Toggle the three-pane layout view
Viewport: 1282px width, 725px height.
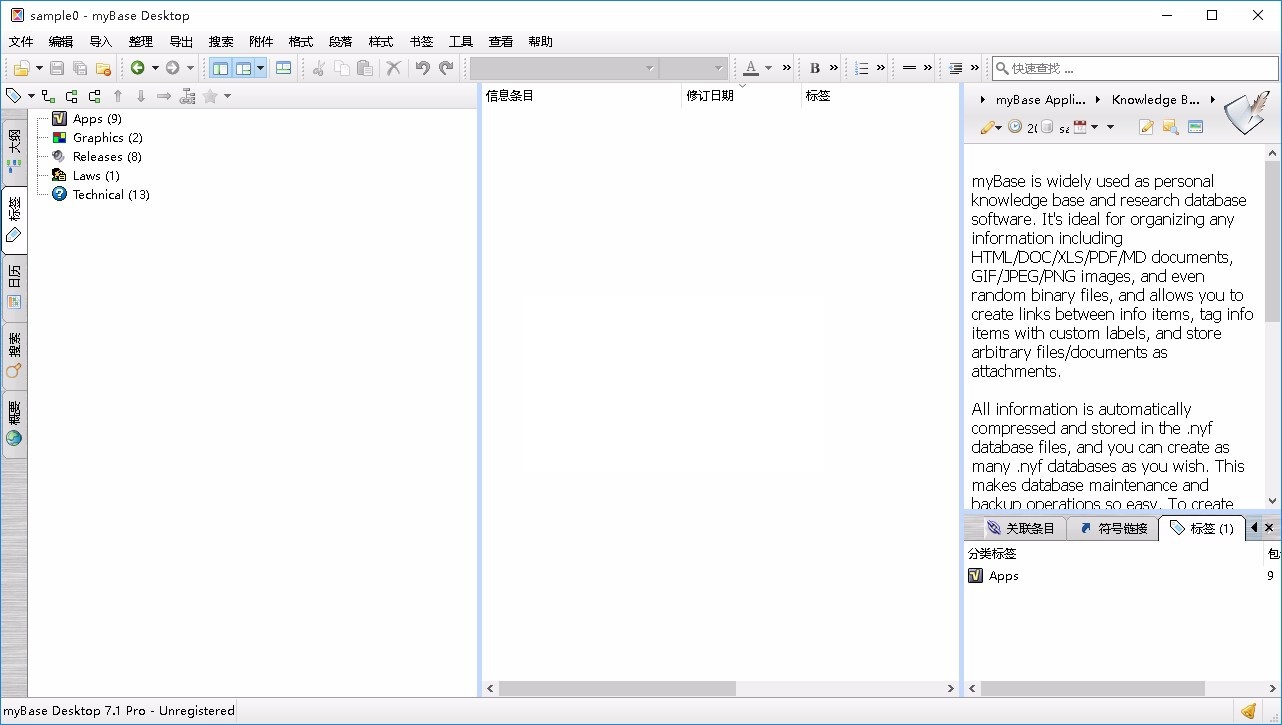[243, 67]
